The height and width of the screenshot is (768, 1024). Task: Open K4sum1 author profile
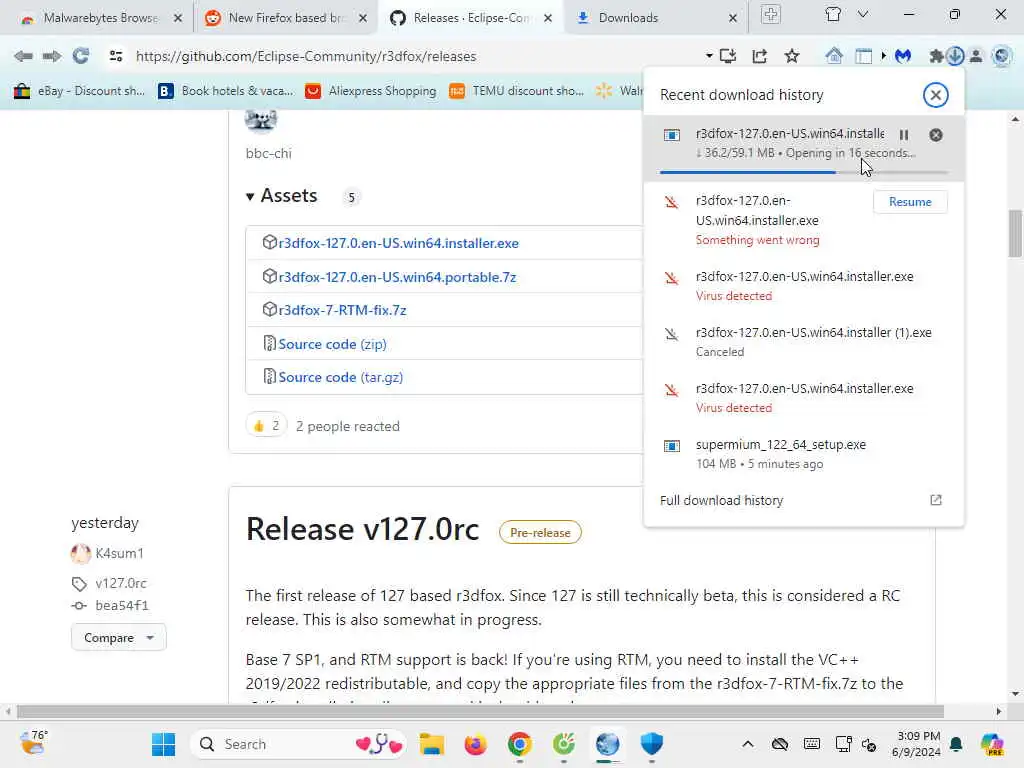tap(119, 553)
